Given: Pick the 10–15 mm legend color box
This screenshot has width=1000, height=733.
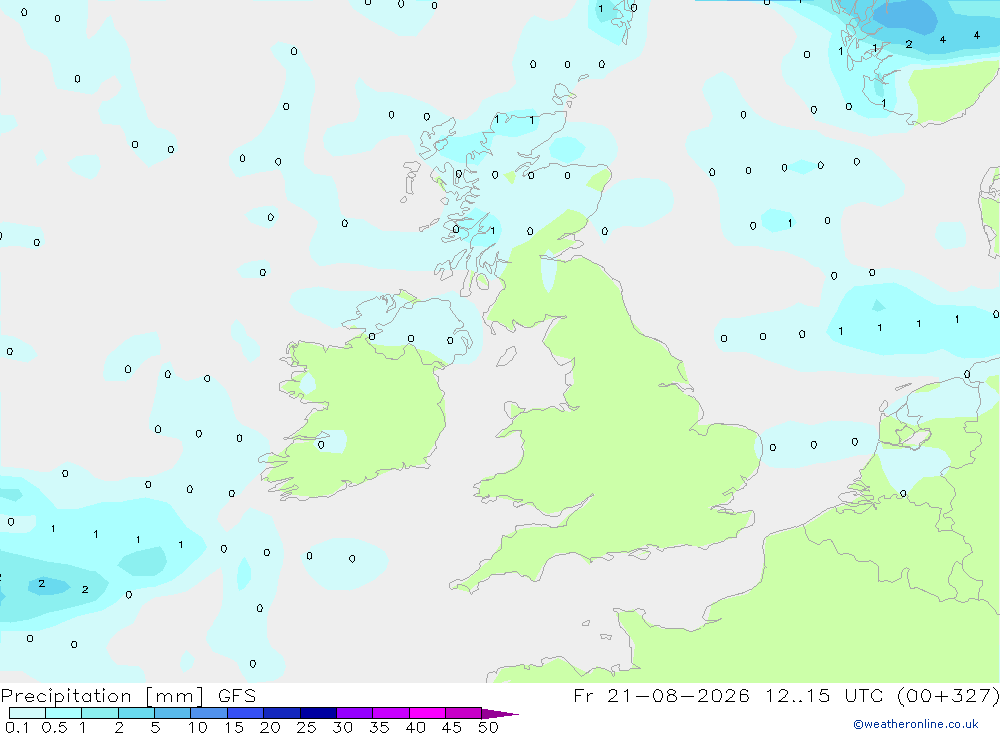Looking at the screenshot, I should tap(209, 713).
